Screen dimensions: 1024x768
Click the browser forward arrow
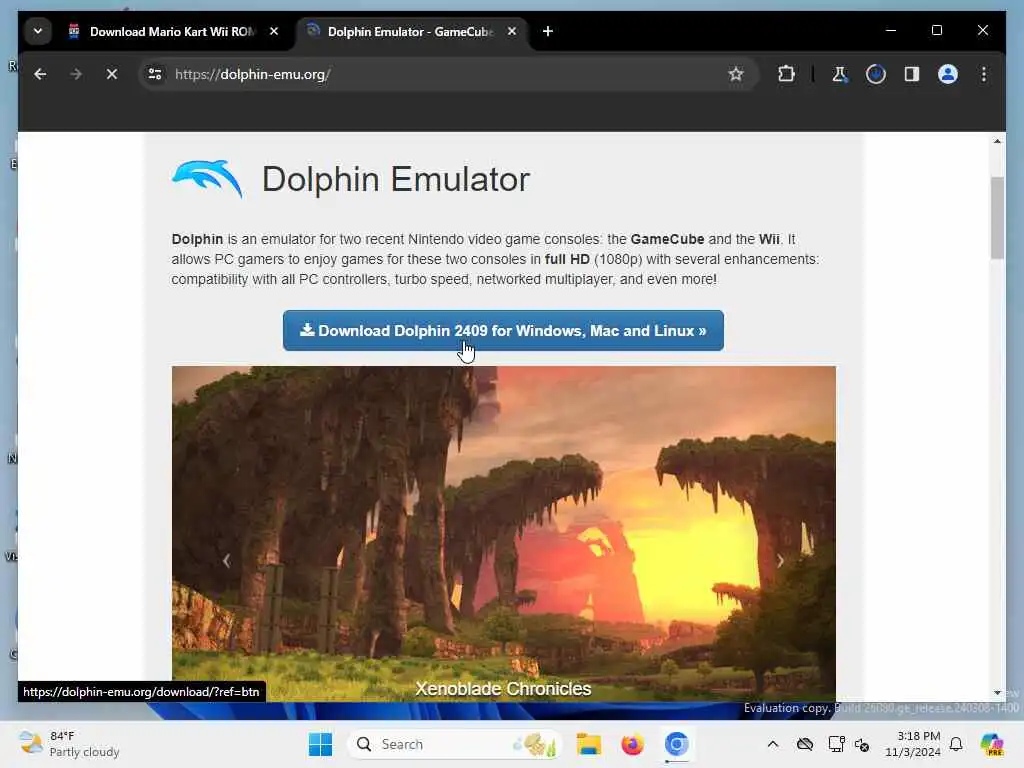pos(76,74)
